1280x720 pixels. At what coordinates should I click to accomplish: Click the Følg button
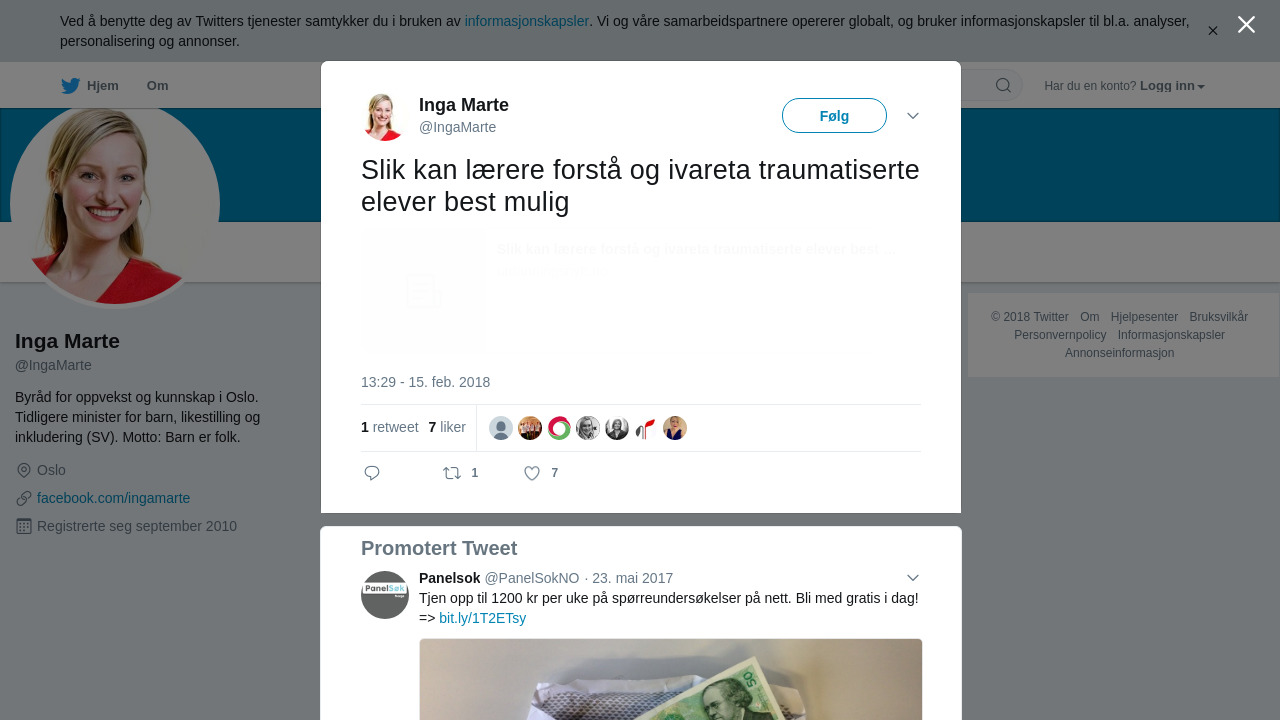pos(834,116)
